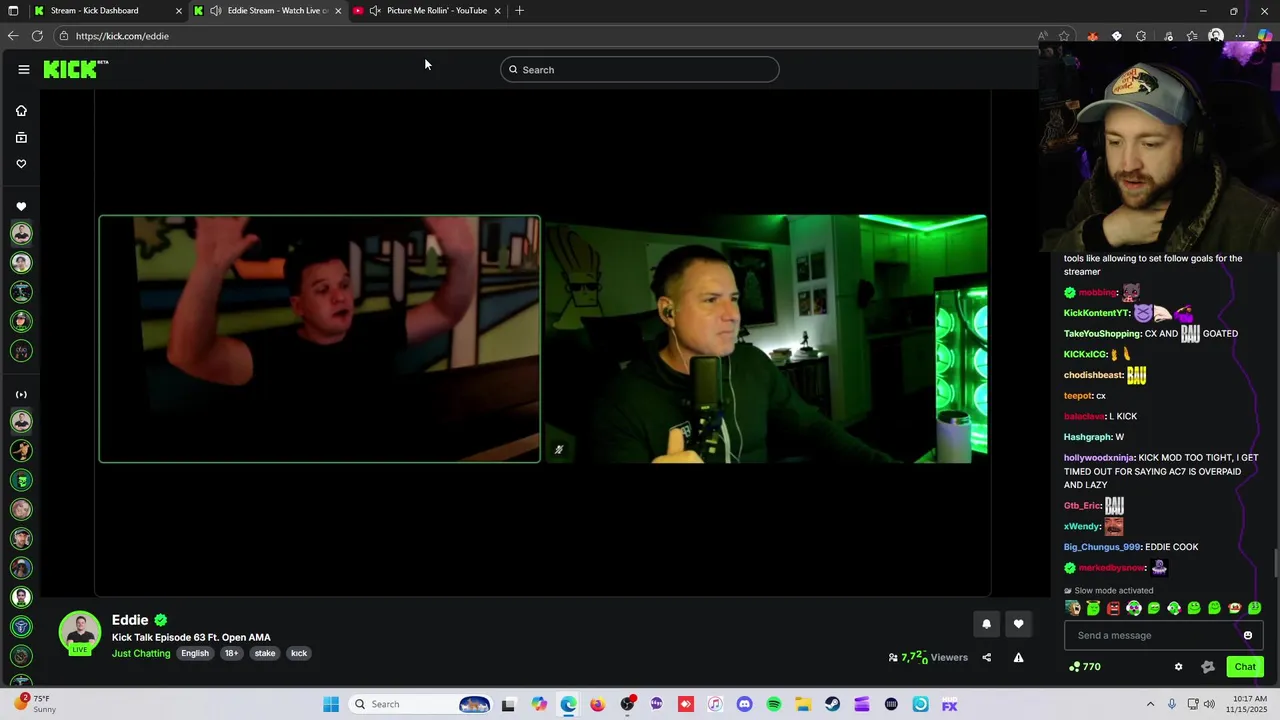1280x720 pixels.
Task: Toggle notification bell for Eddie channel
Action: (986, 624)
